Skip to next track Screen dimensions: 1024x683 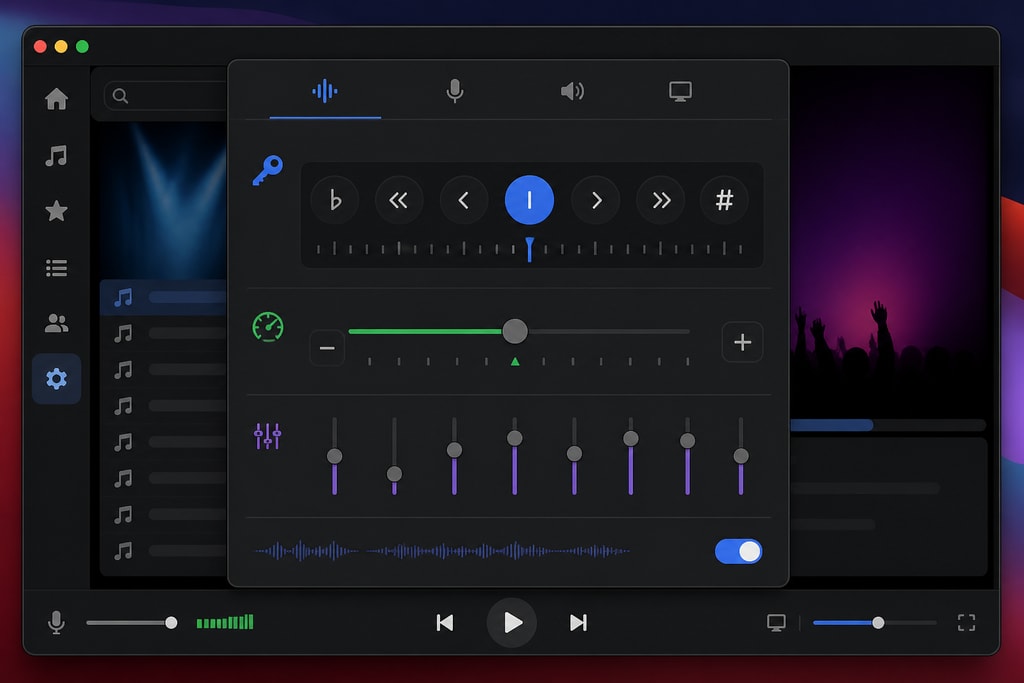[578, 623]
